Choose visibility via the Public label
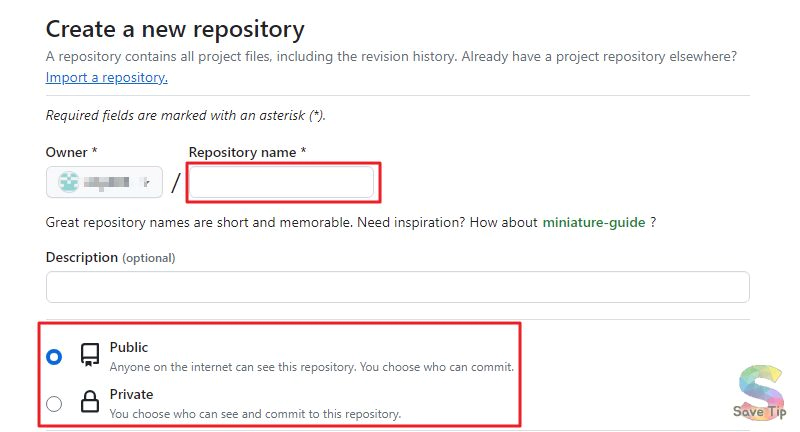Image resolution: width=800 pixels, height=432 pixels. pos(129,347)
